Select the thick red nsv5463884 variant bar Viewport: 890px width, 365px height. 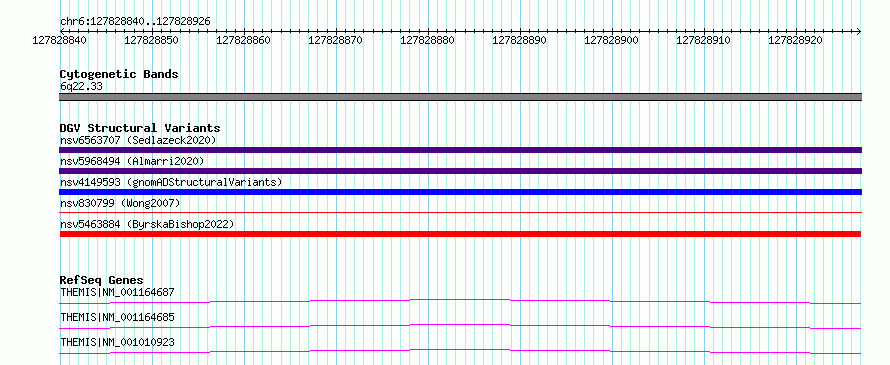click(x=460, y=234)
